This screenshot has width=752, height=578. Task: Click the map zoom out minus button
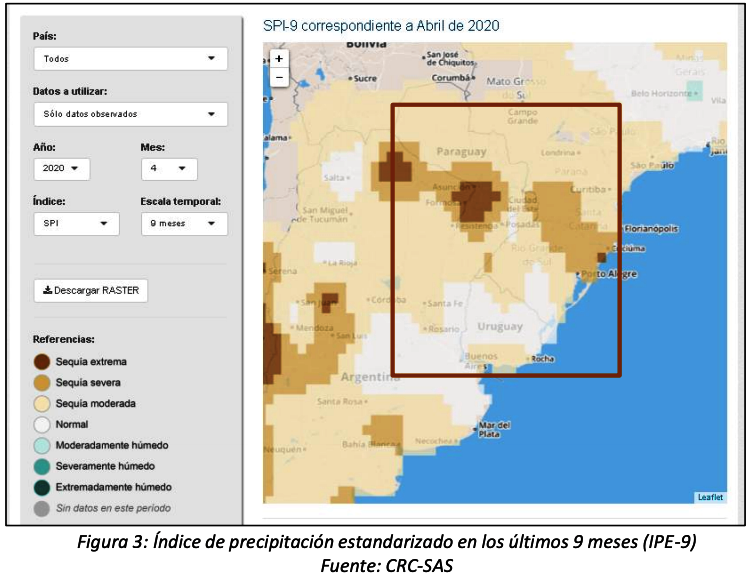click(279, 77)
